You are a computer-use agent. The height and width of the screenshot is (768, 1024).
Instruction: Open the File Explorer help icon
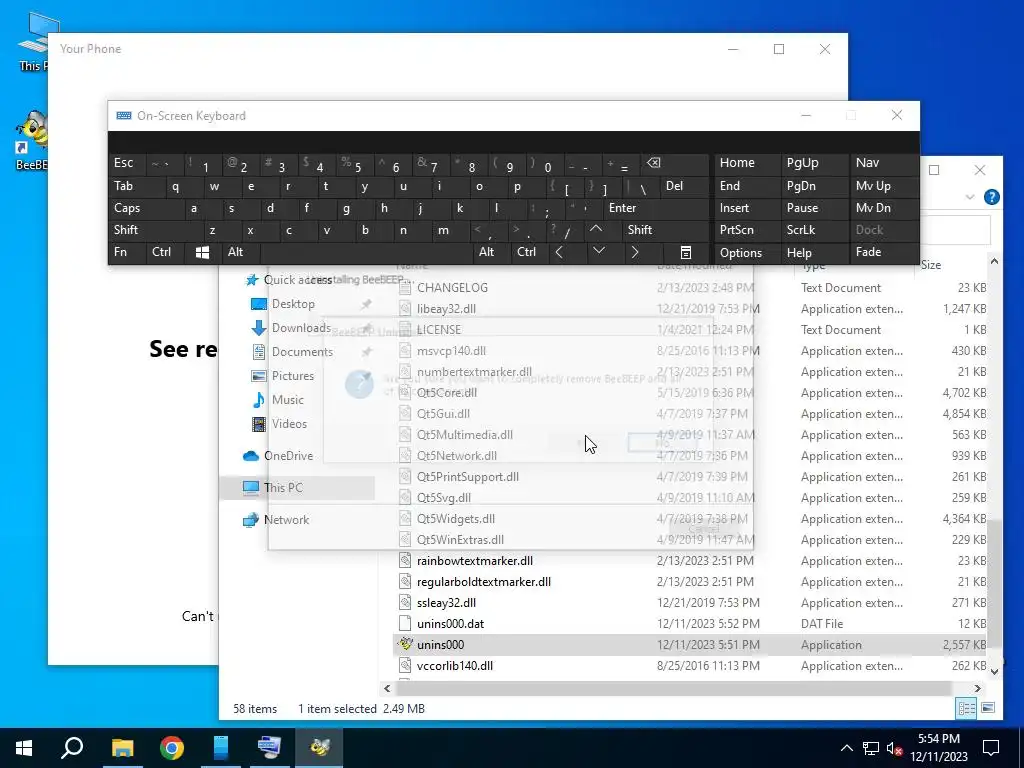tap(991, 197)
